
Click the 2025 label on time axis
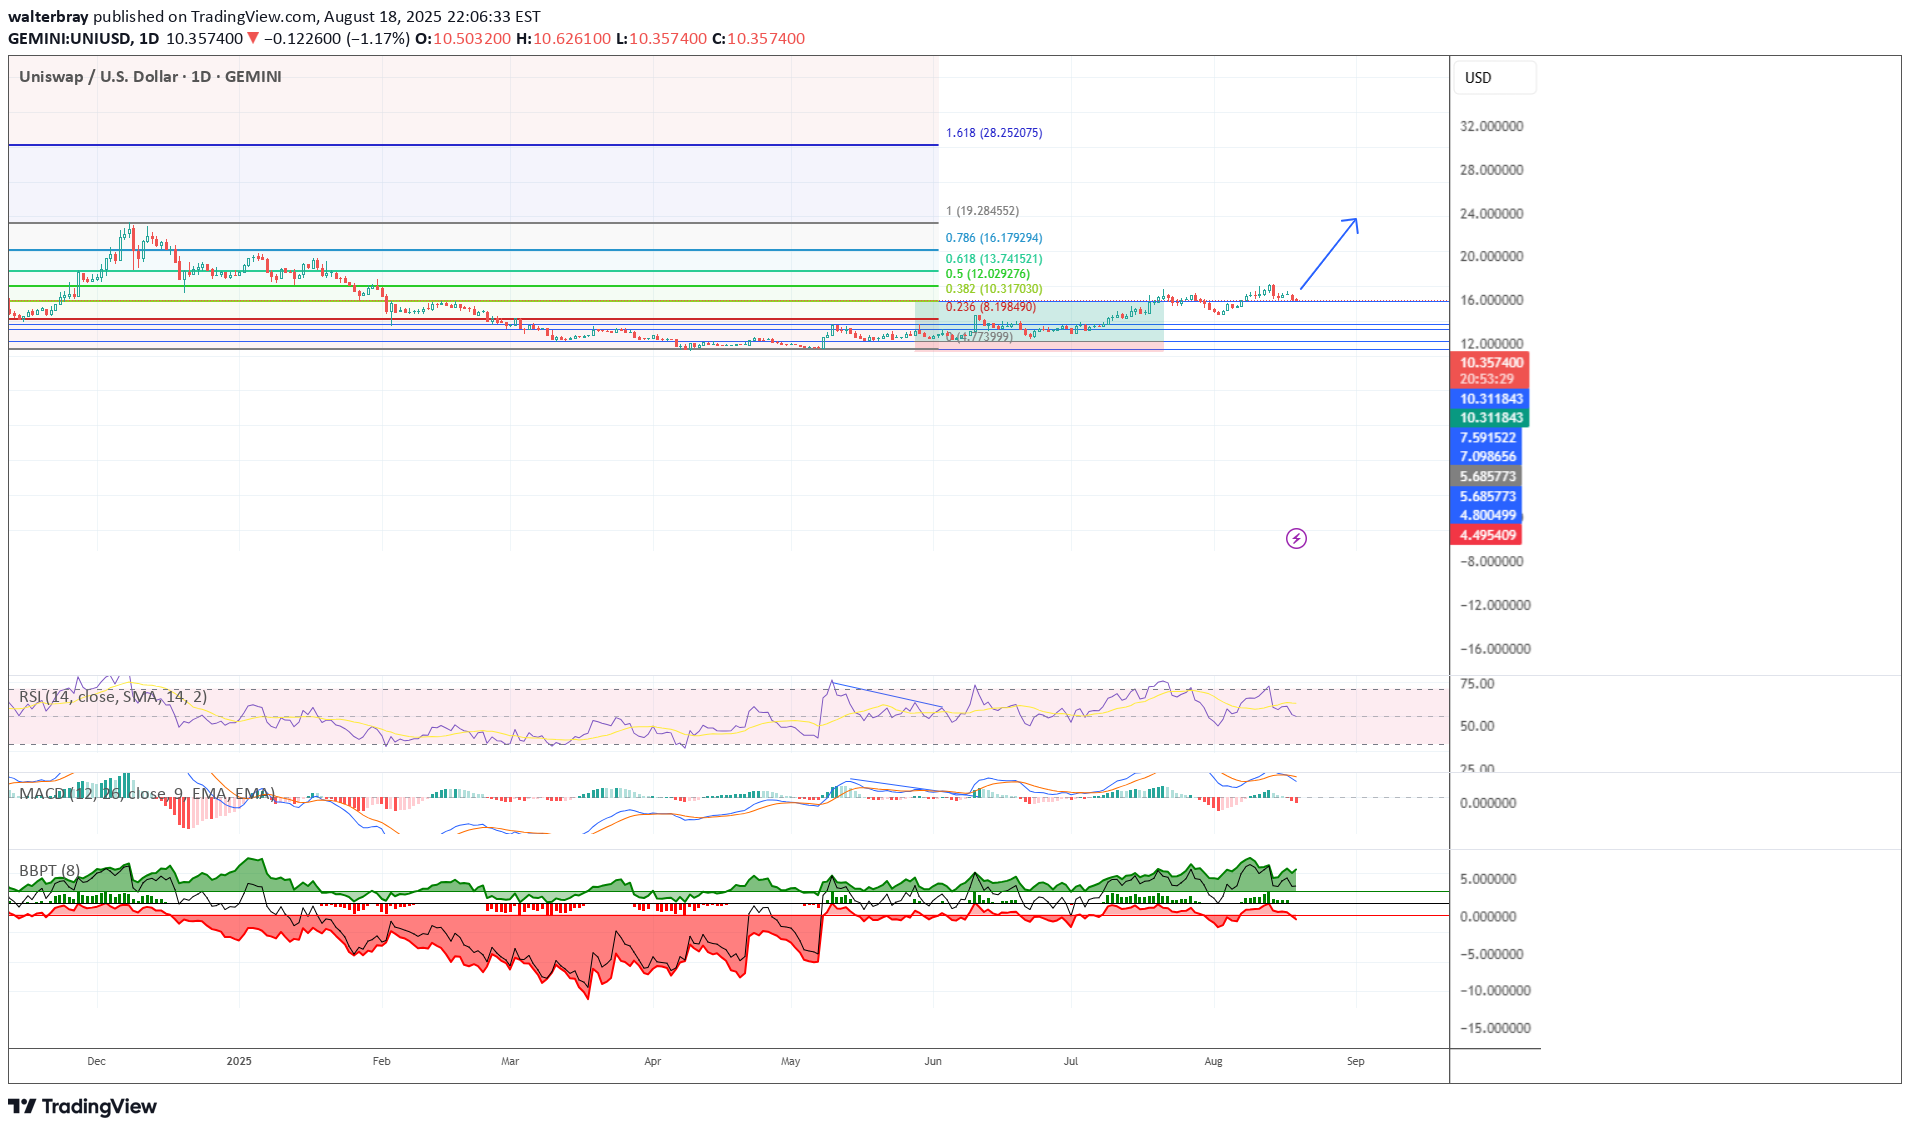(239, 1061)
